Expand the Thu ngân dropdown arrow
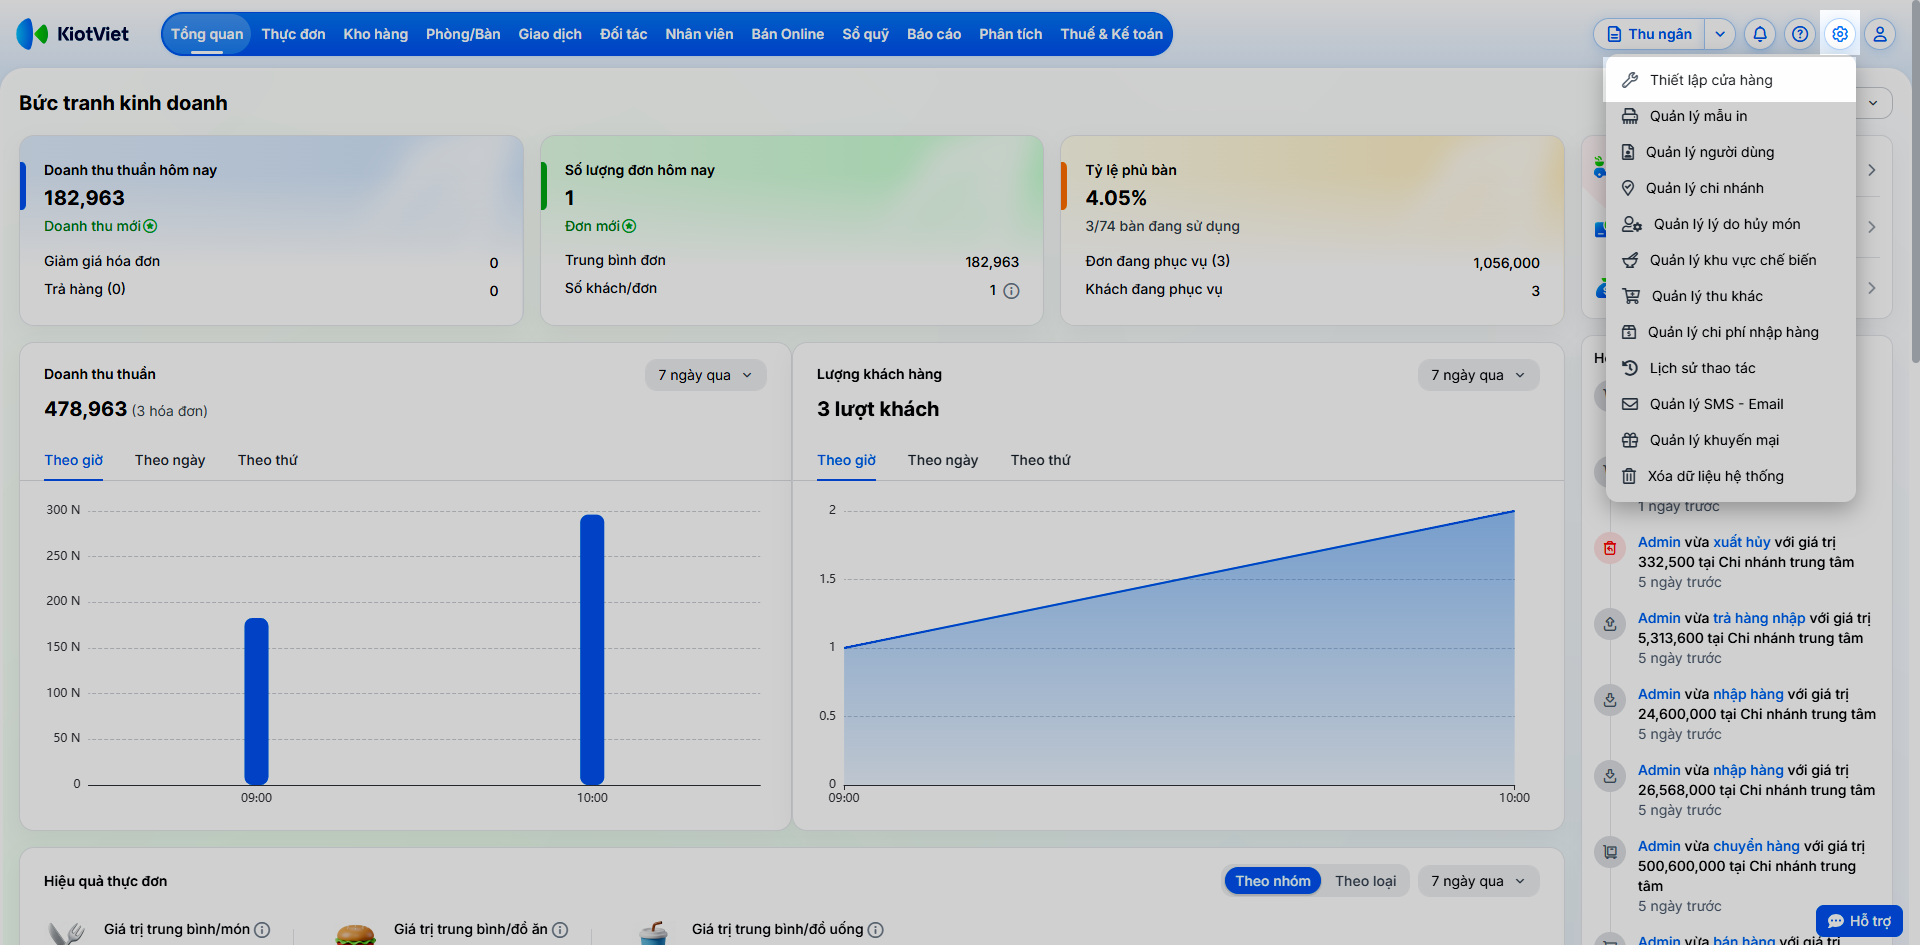 point(1720,34)
